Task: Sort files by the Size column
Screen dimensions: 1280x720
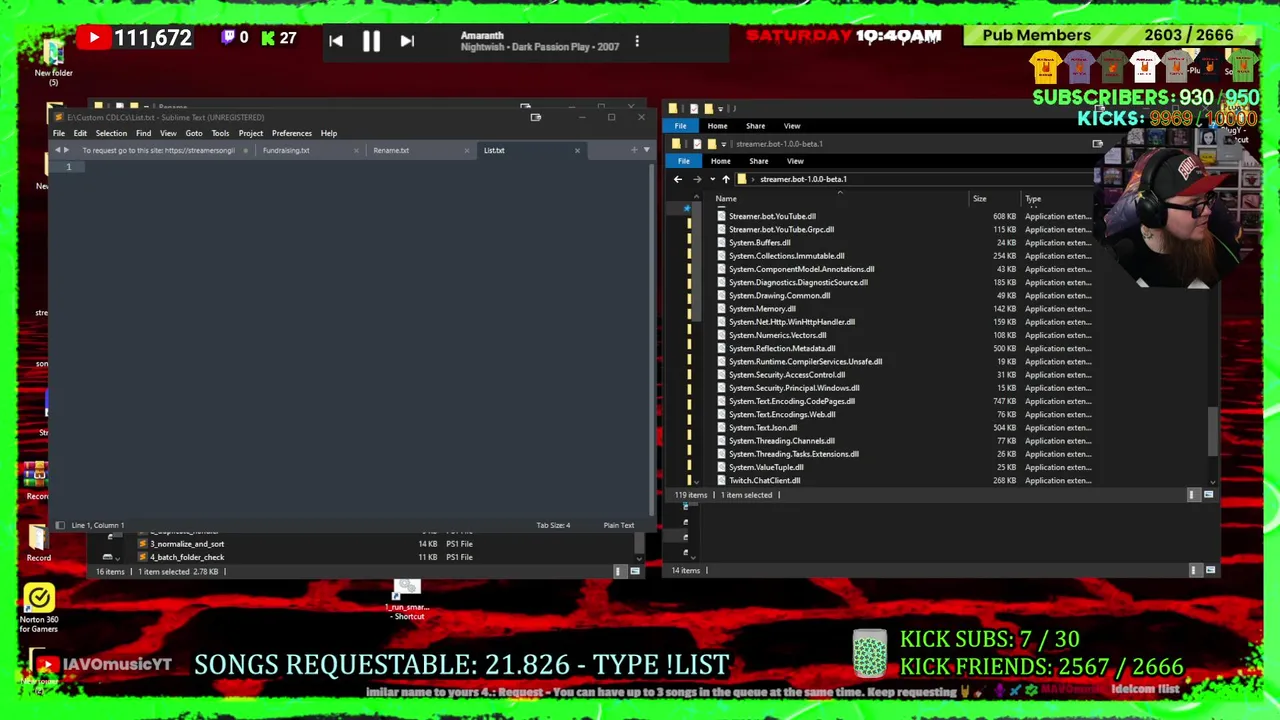Action: point(980,199)
